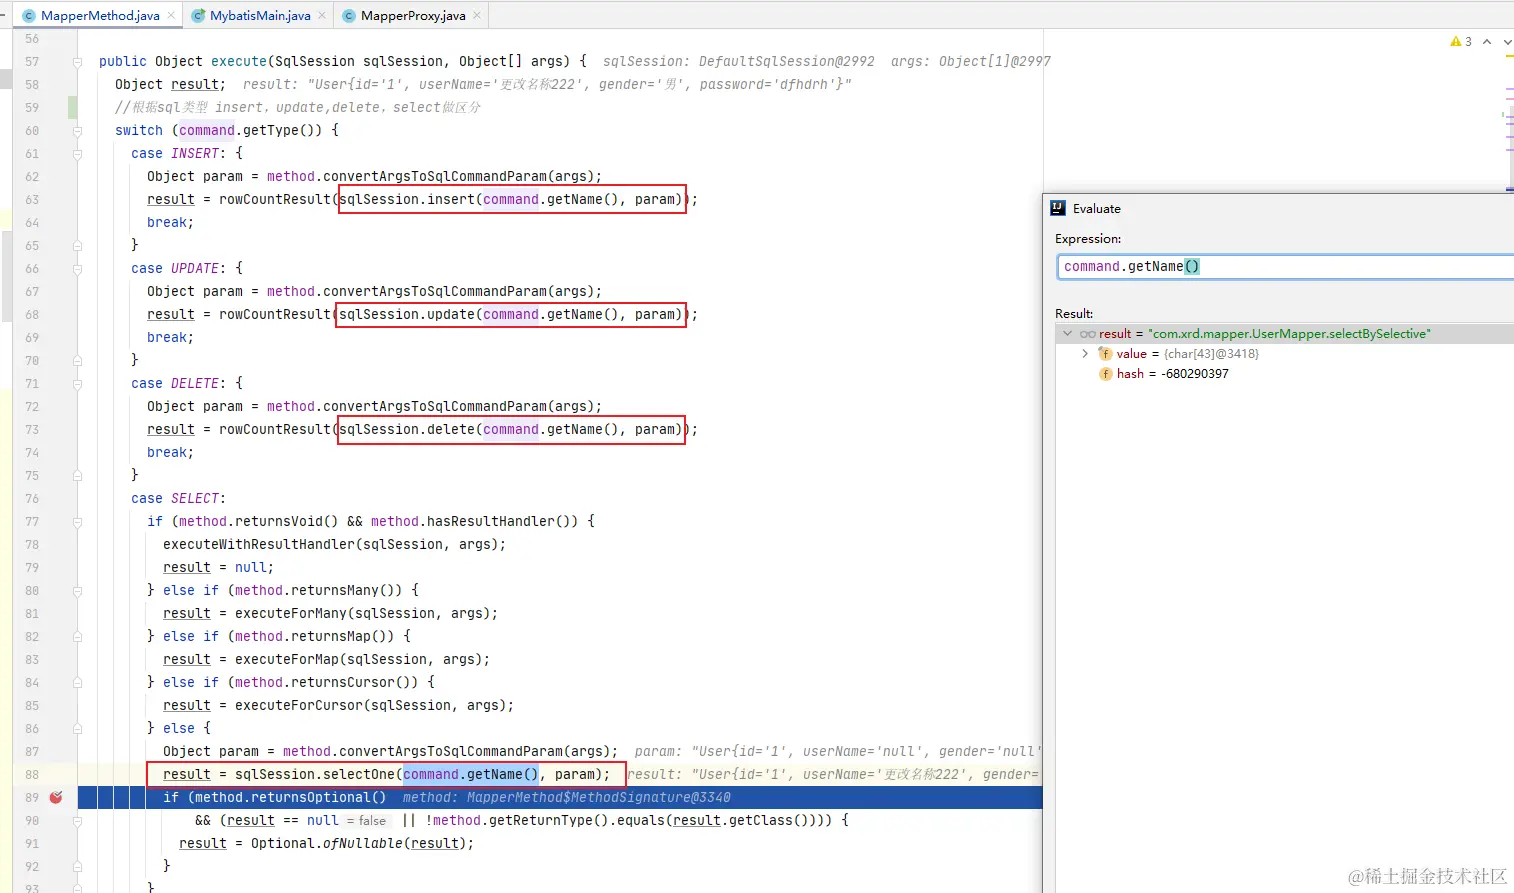Click the MybatisMain.java class file icon
This screenshot has height=893, width=1514.
pyautogui.click(x=198, y=16)
